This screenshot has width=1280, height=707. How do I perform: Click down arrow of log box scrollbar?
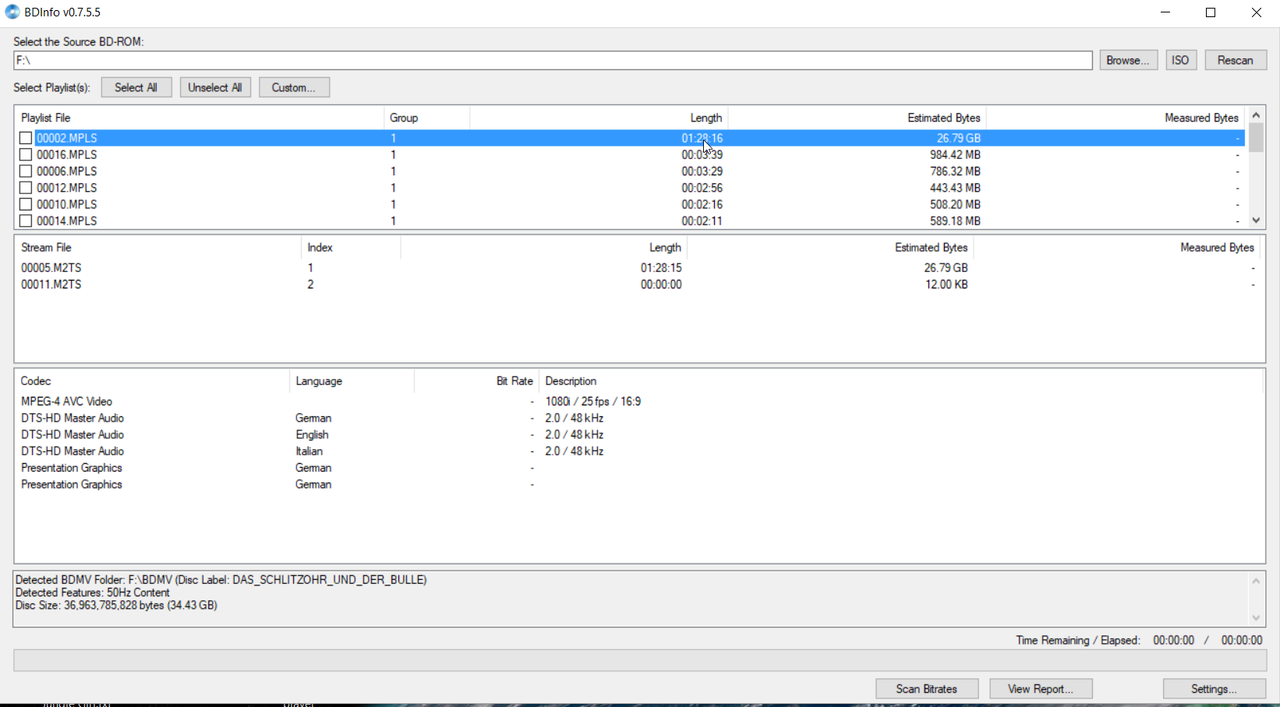tap(1257, 618)
